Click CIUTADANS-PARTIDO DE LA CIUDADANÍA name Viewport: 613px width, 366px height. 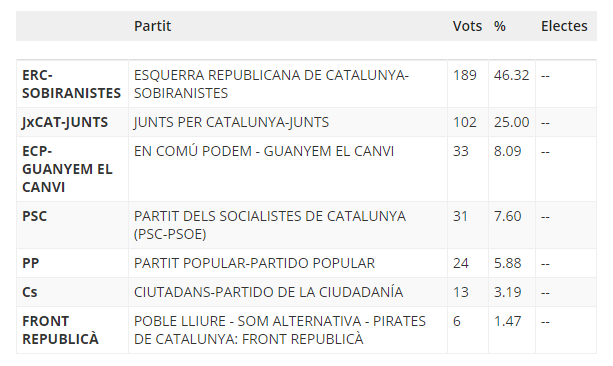coord(269,292)
